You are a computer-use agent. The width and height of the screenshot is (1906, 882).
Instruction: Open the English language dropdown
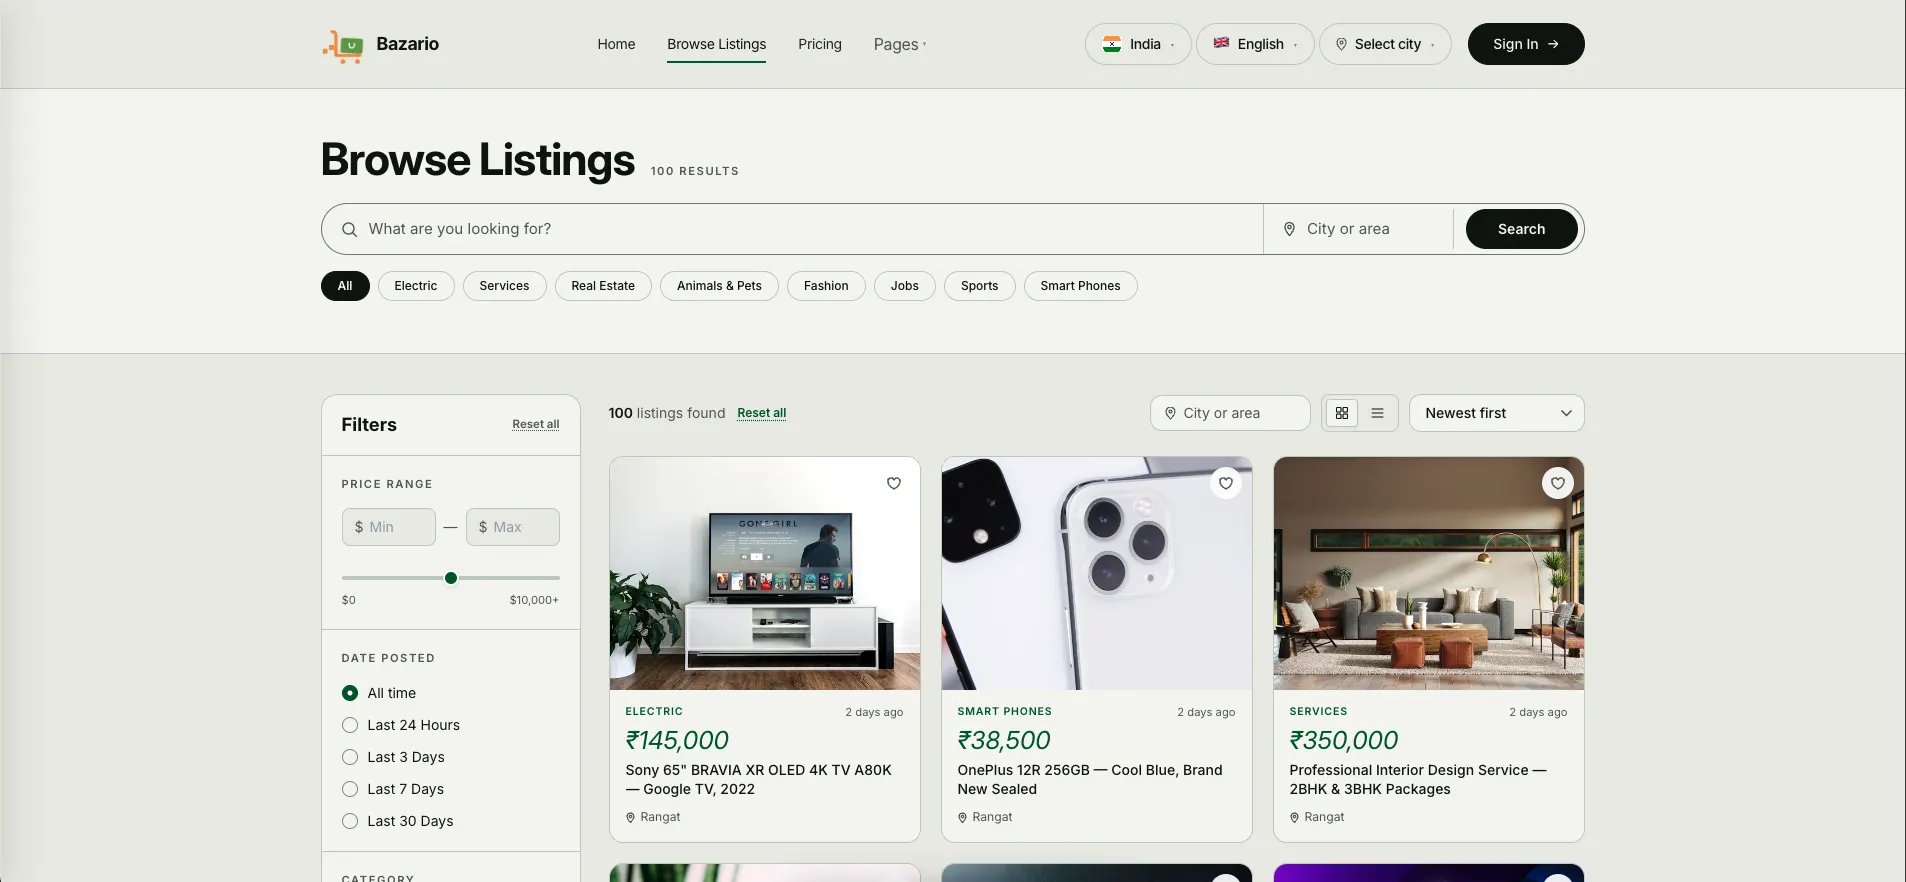(x=1255, y=44)
